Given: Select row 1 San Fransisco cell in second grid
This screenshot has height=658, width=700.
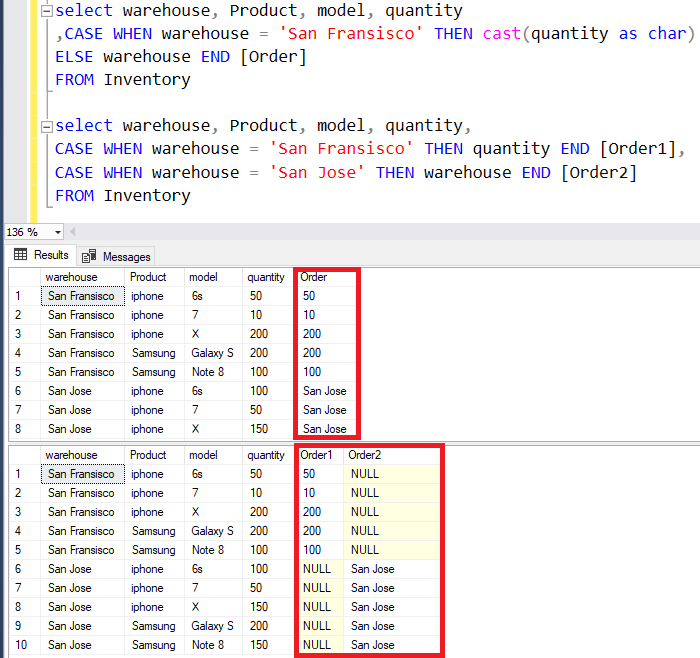Looking at the screenshot, I should [x=82, y=474].
